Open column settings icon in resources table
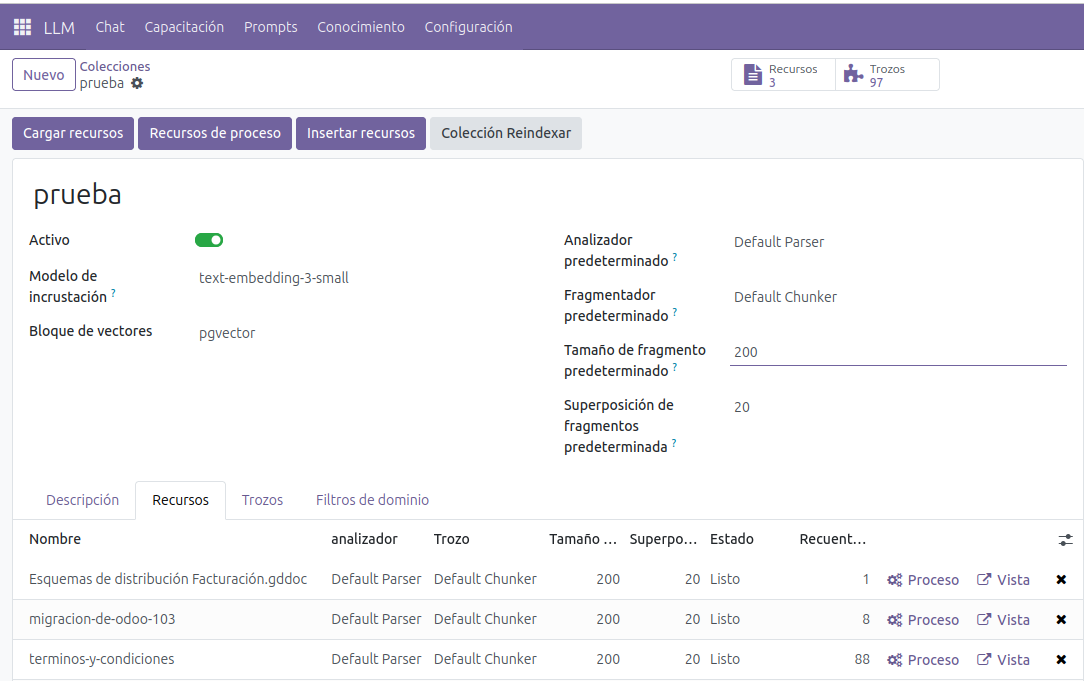The image size is (1084, 681). point(1065,540)
